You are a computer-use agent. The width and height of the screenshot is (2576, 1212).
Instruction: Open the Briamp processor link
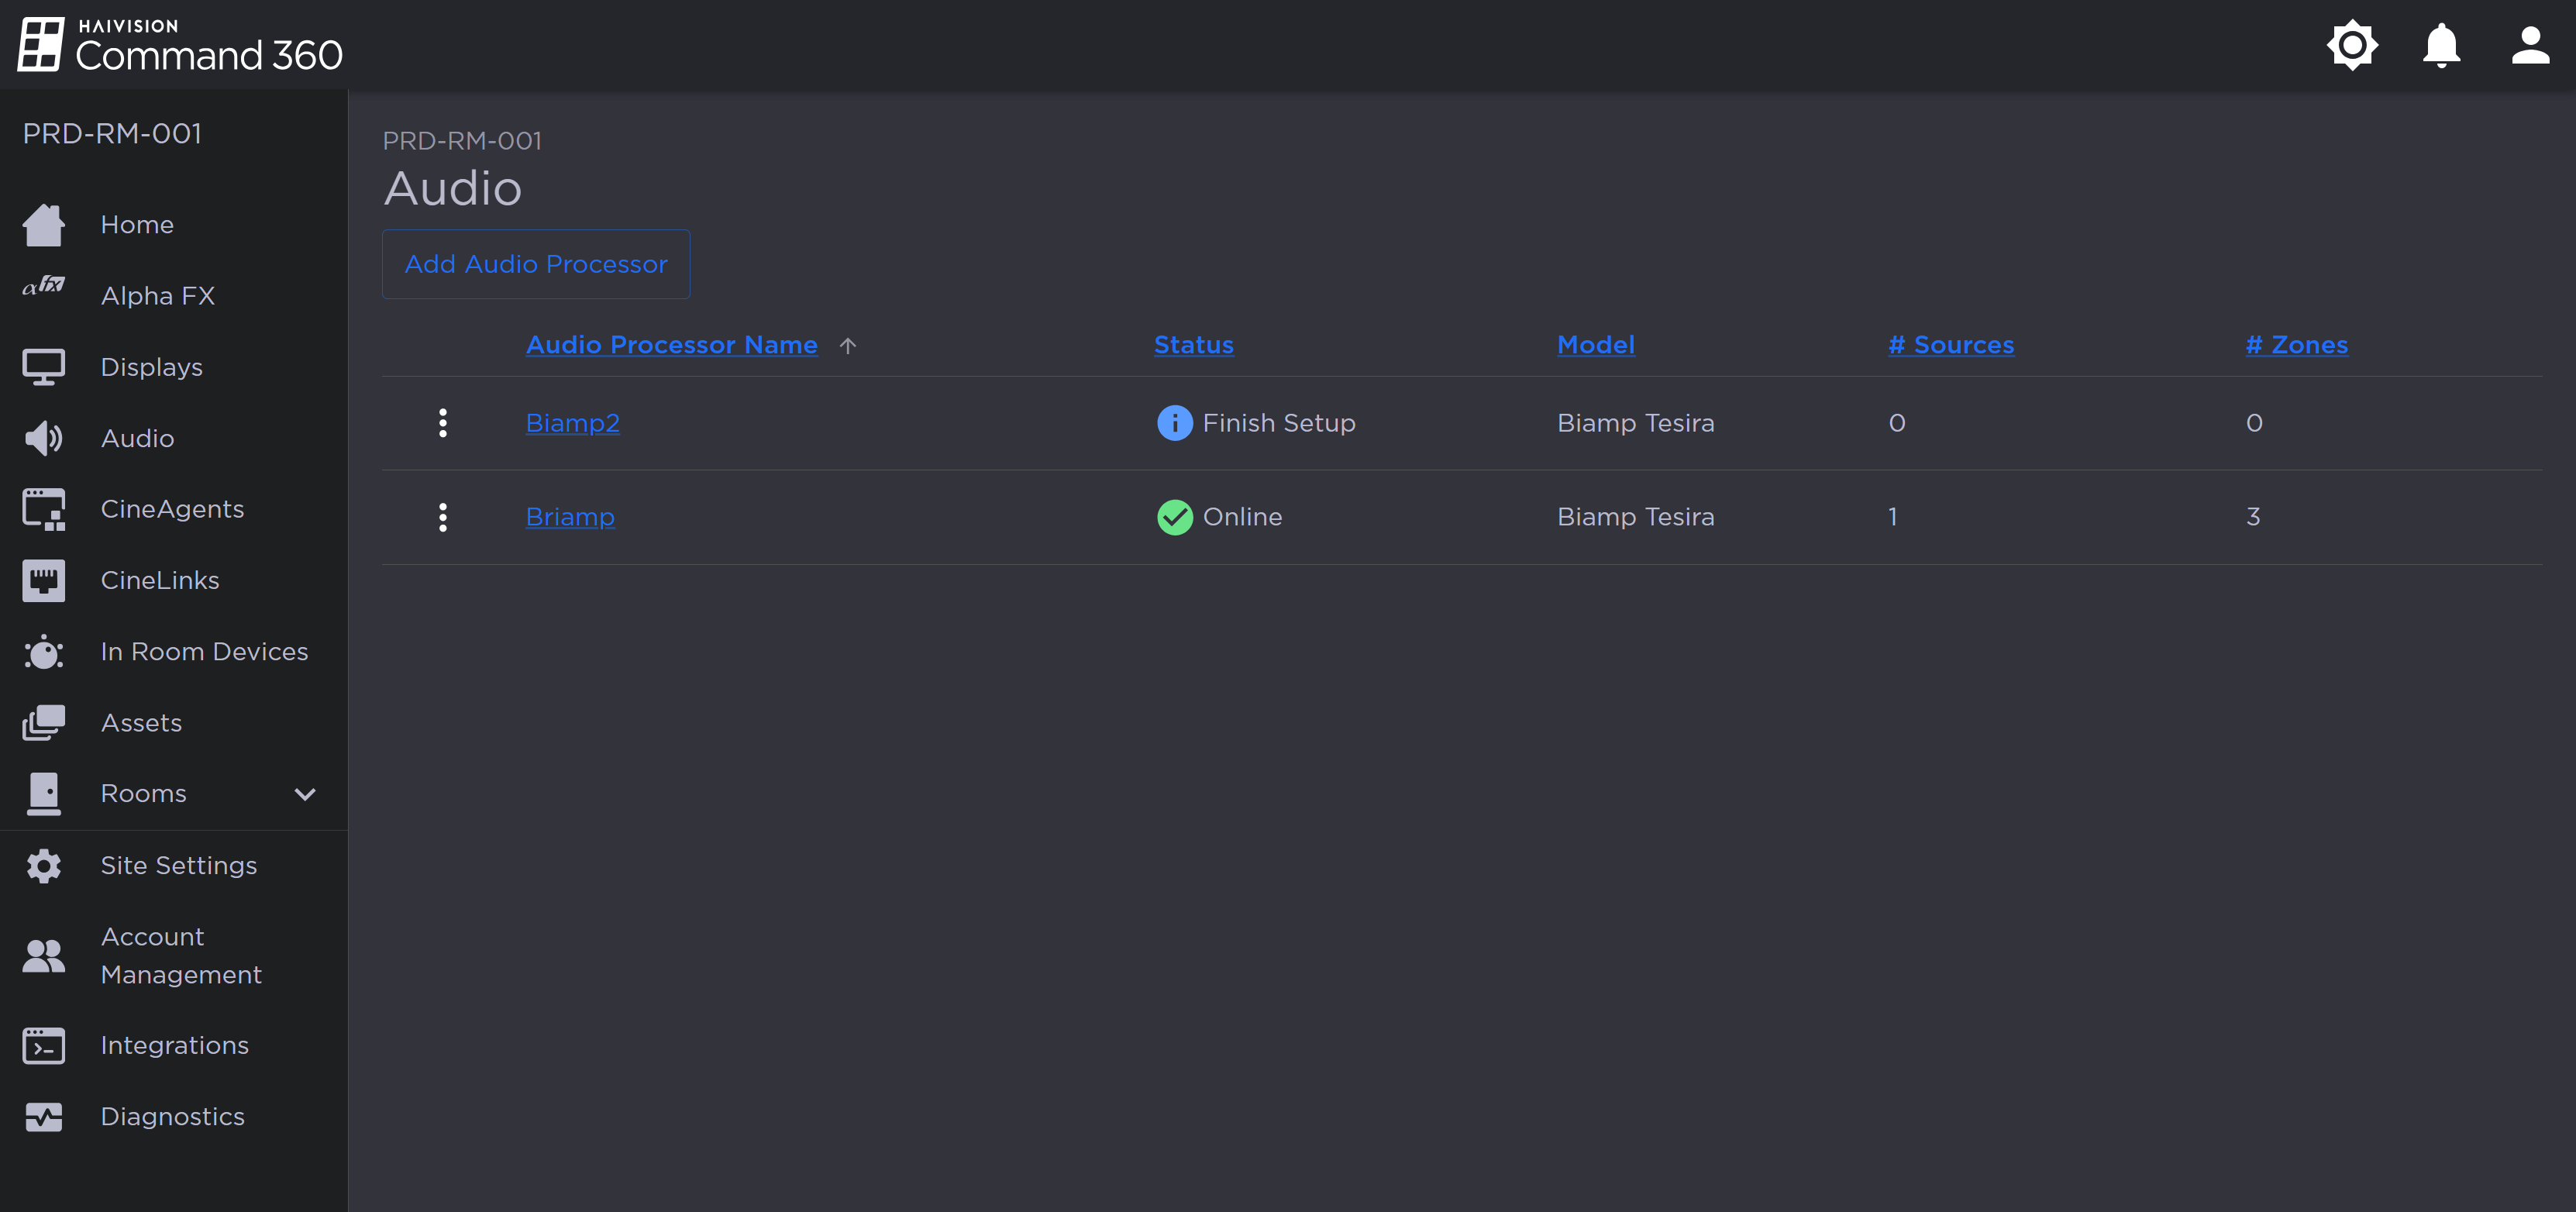(x=569, y=517)
